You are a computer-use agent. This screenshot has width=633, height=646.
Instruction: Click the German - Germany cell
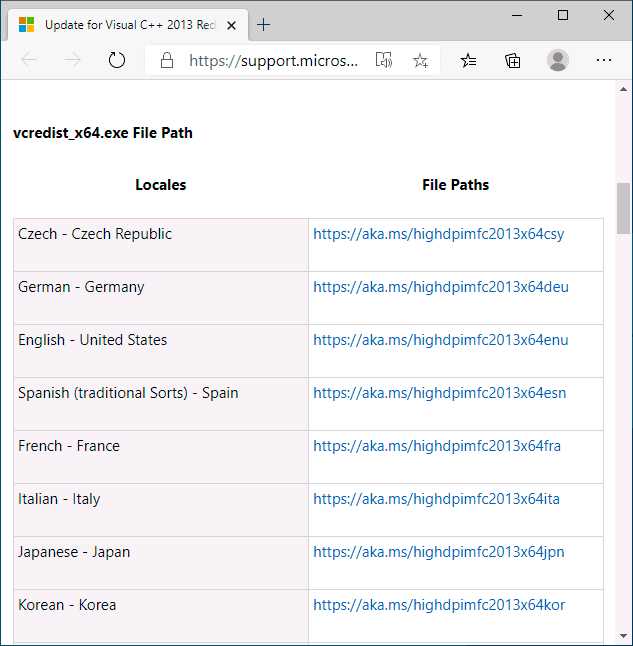161,298
